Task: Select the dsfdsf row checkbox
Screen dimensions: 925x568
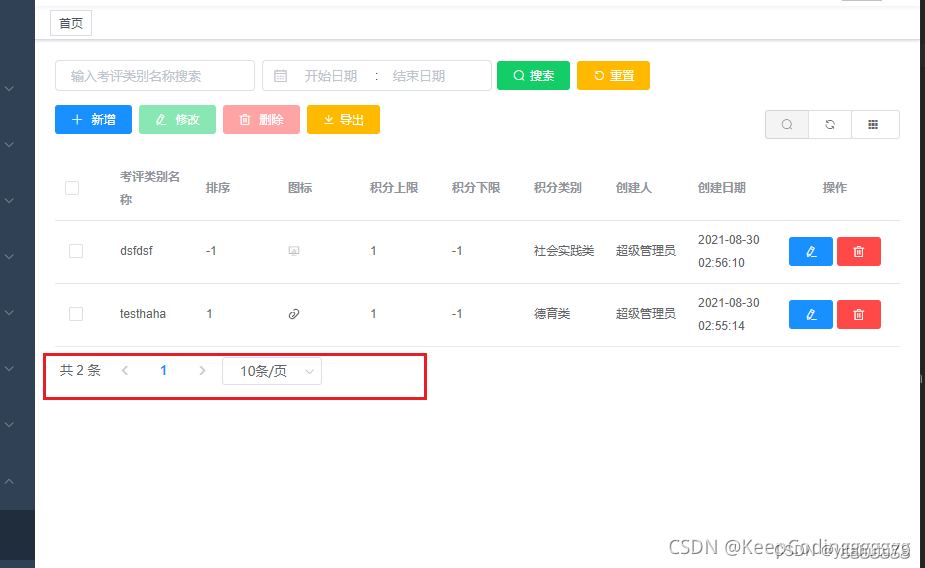Action: click(x=76, y=251)
